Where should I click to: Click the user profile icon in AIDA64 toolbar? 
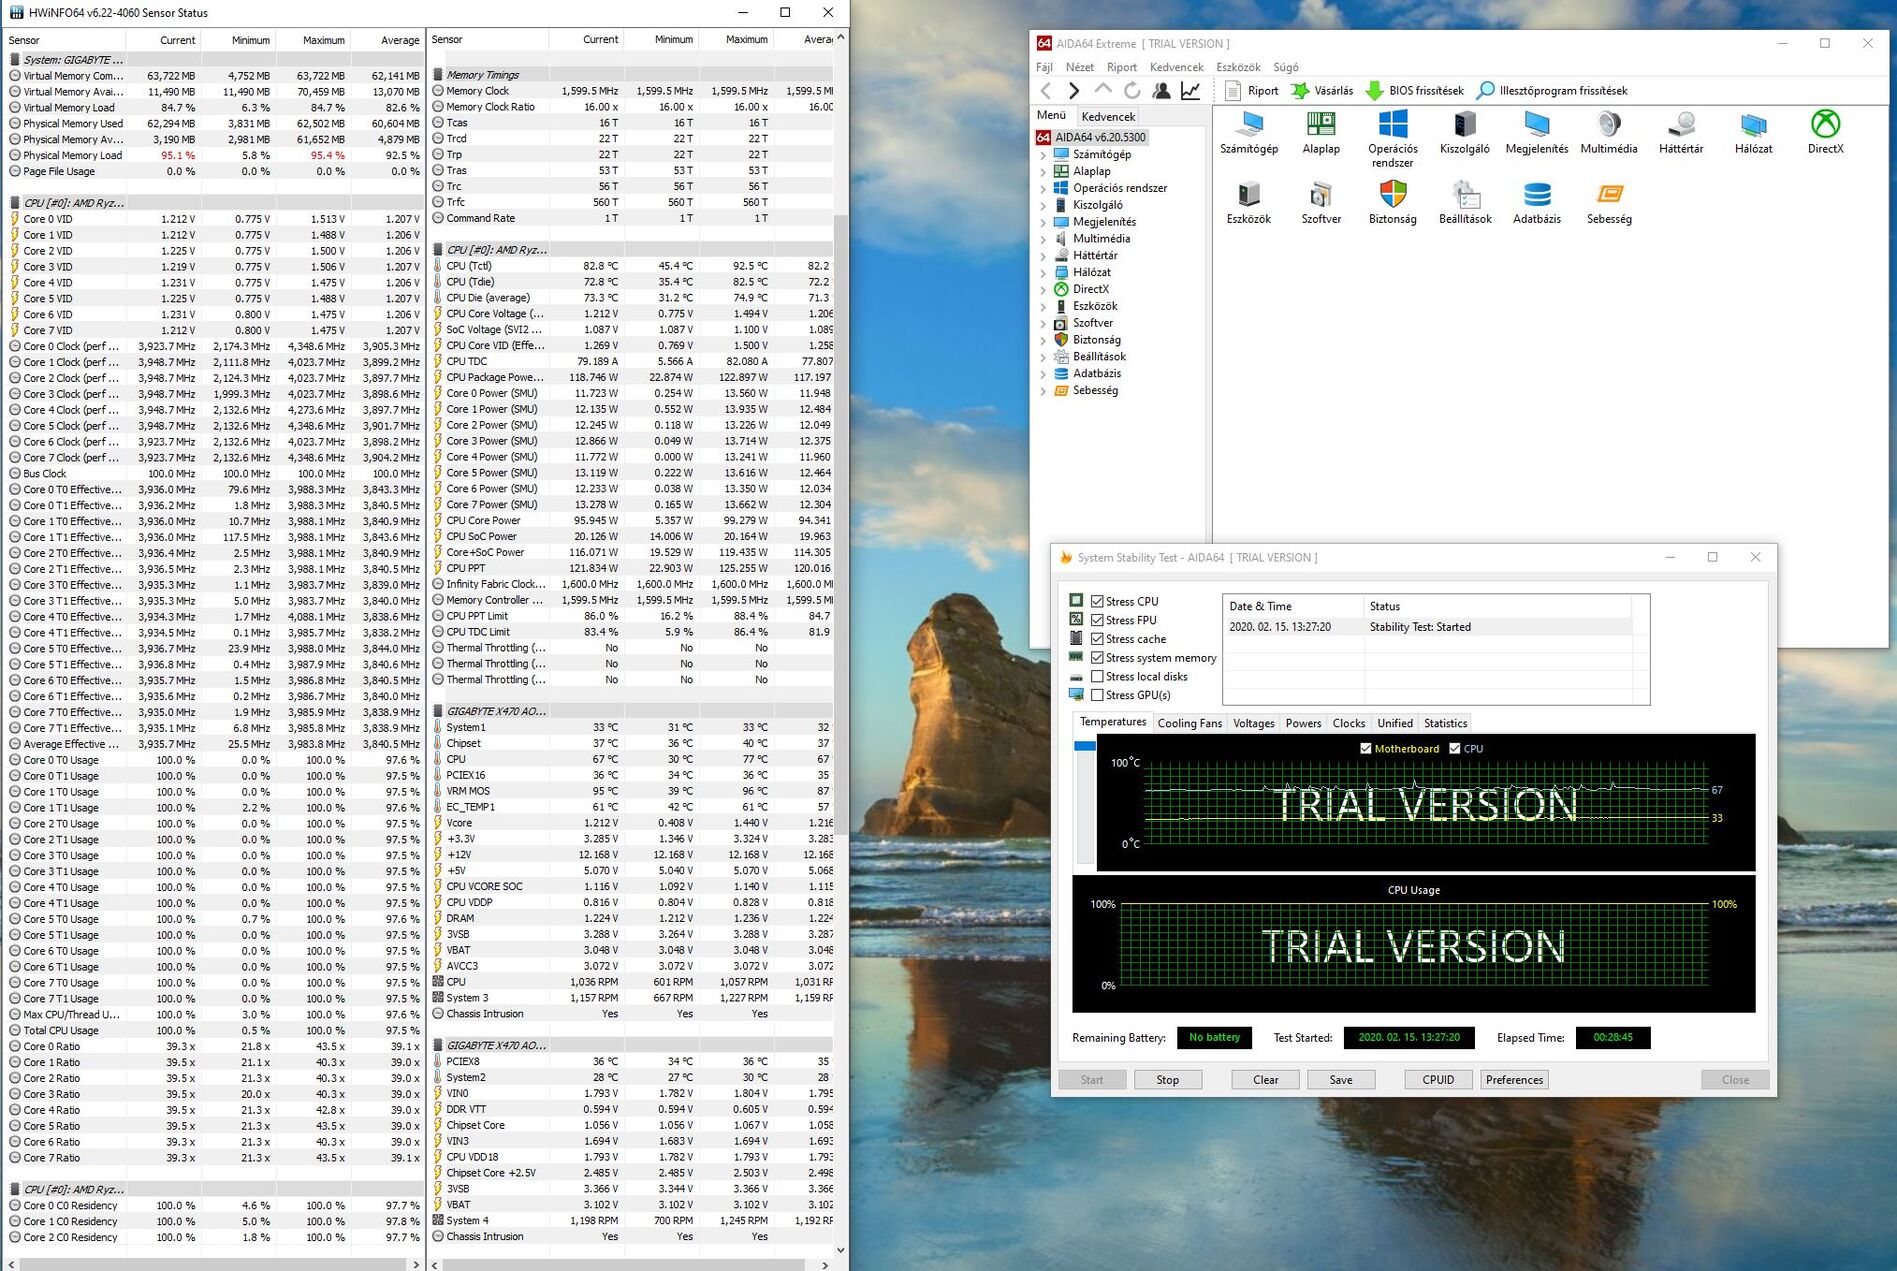(1161, 91)
